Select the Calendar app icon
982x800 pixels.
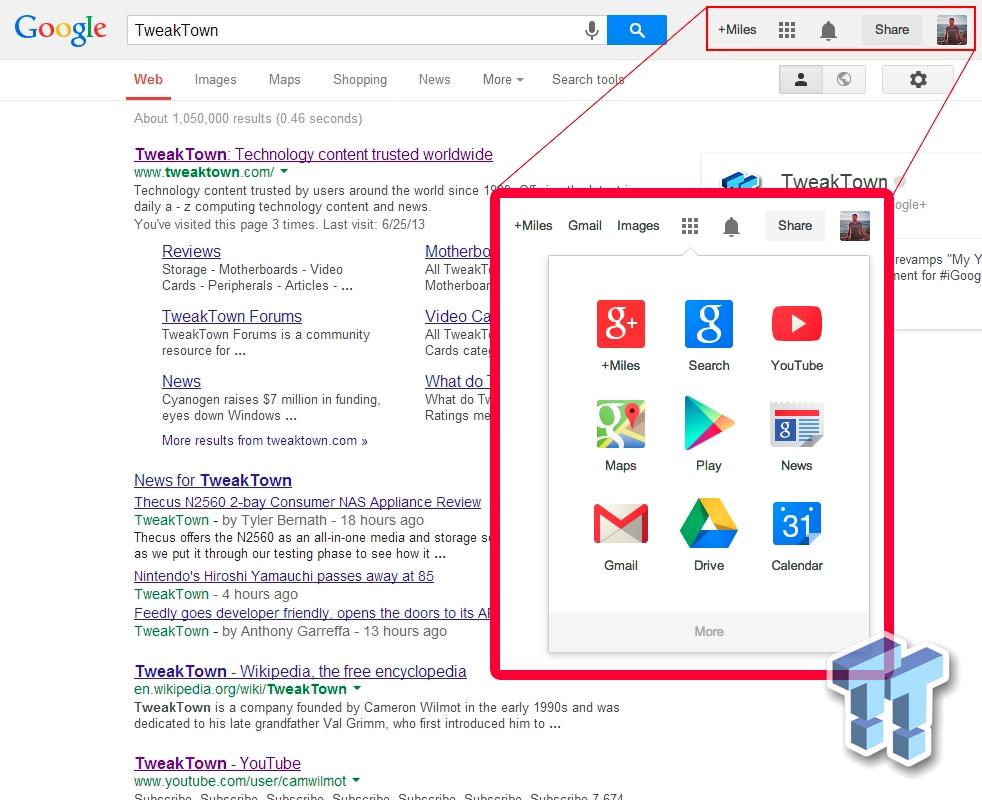click(x=796, y=524)
